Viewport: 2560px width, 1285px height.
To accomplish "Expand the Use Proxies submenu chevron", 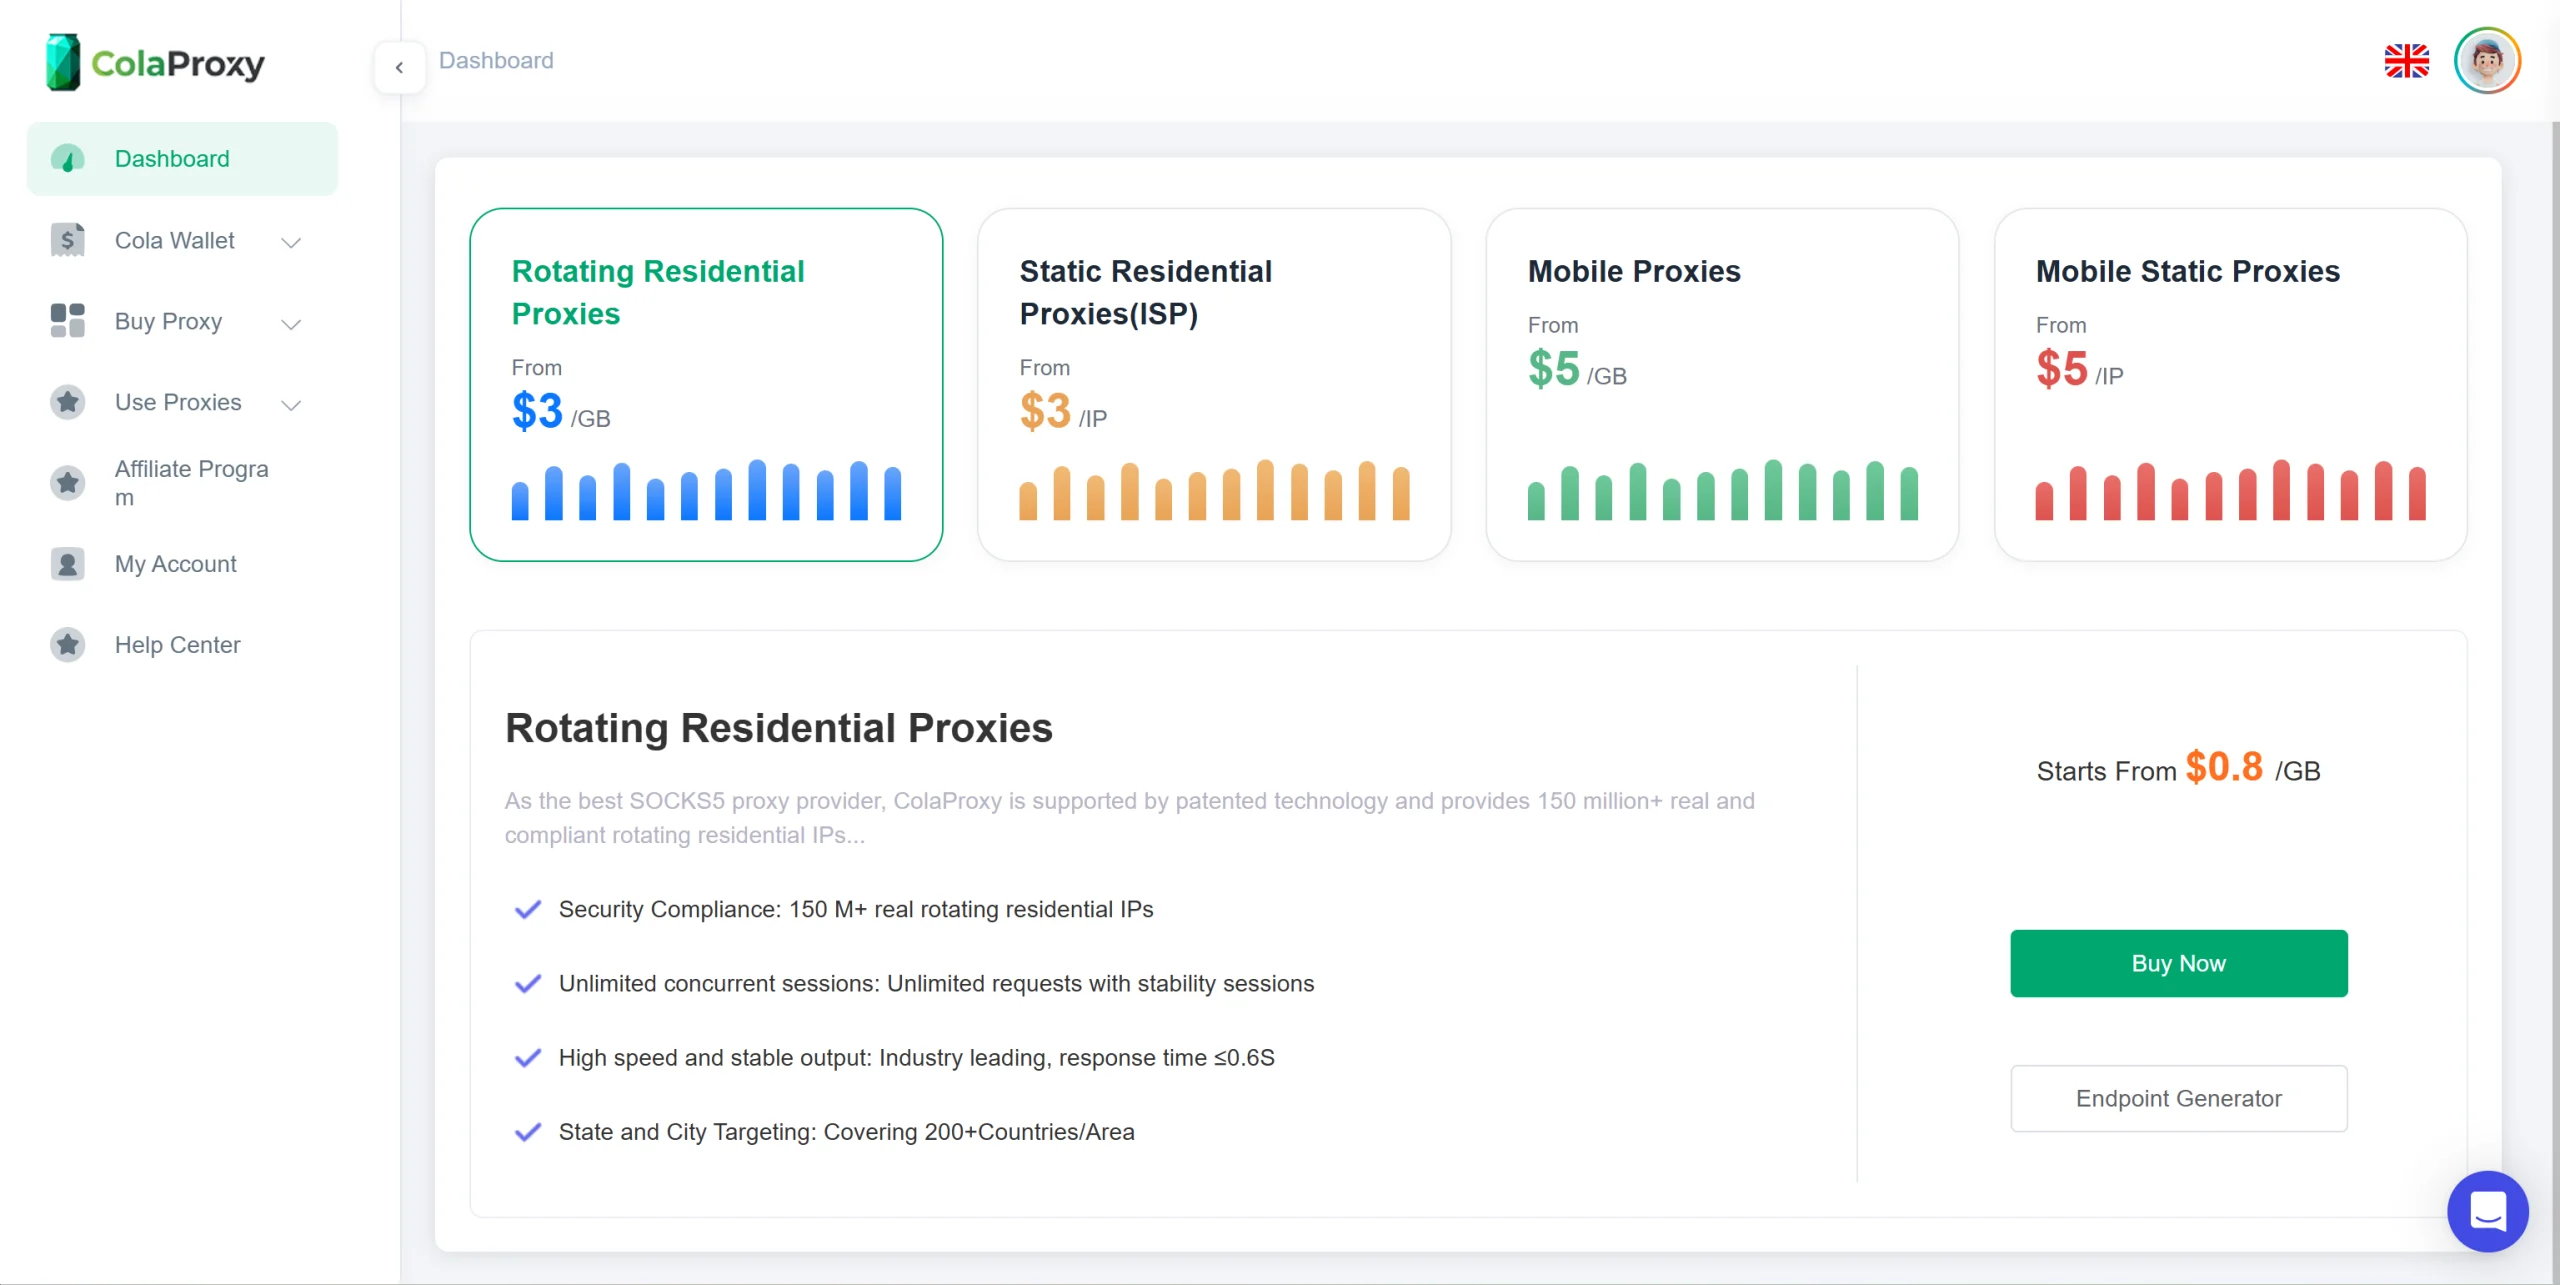I will coord(291,404).
